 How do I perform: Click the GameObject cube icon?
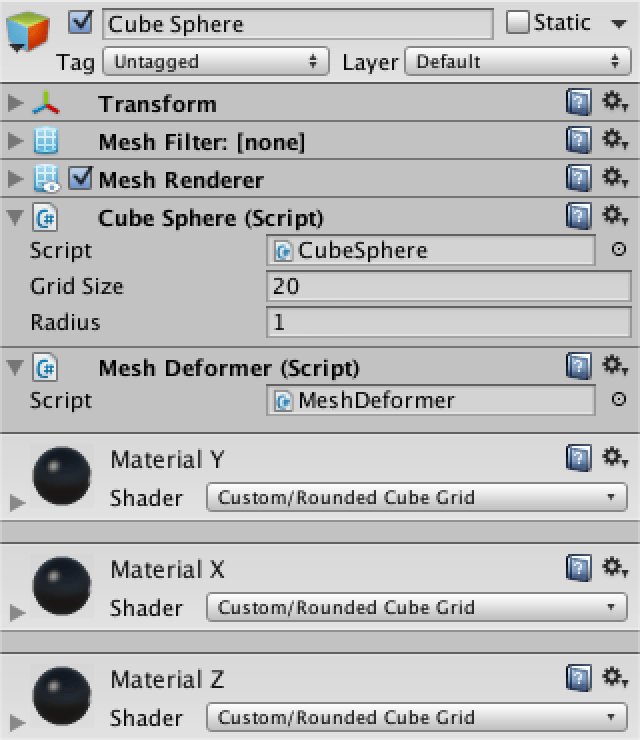point(28,32)
